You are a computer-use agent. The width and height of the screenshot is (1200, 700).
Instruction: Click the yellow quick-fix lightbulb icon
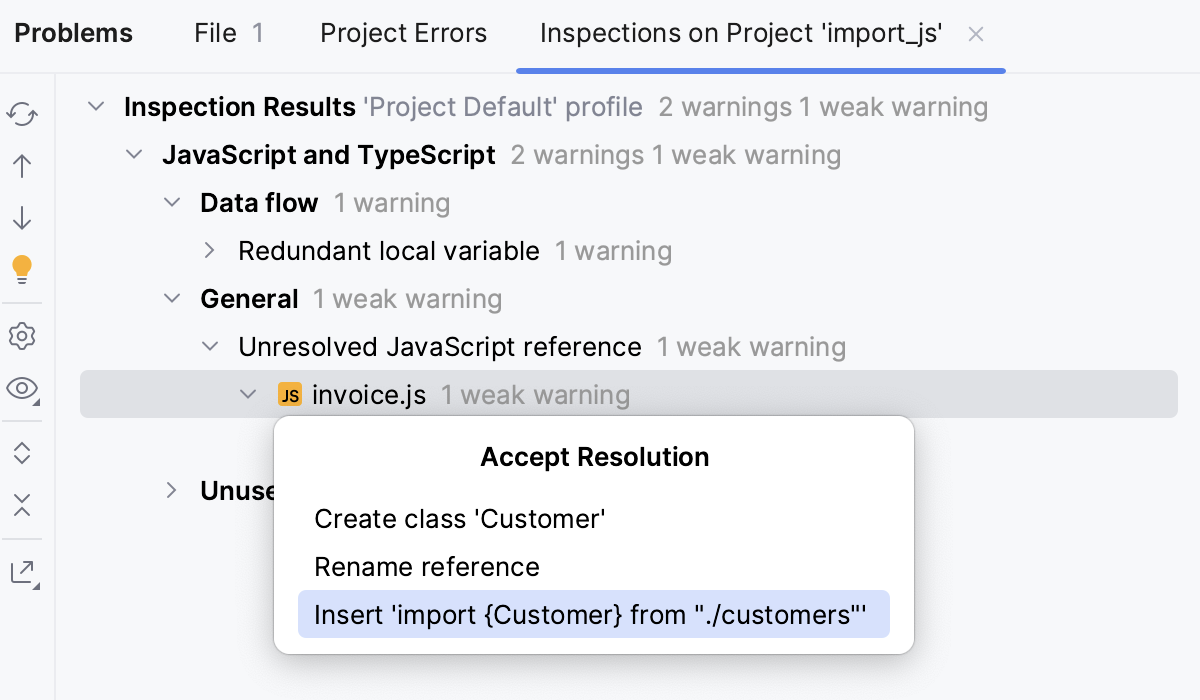(x=22, y=269)
